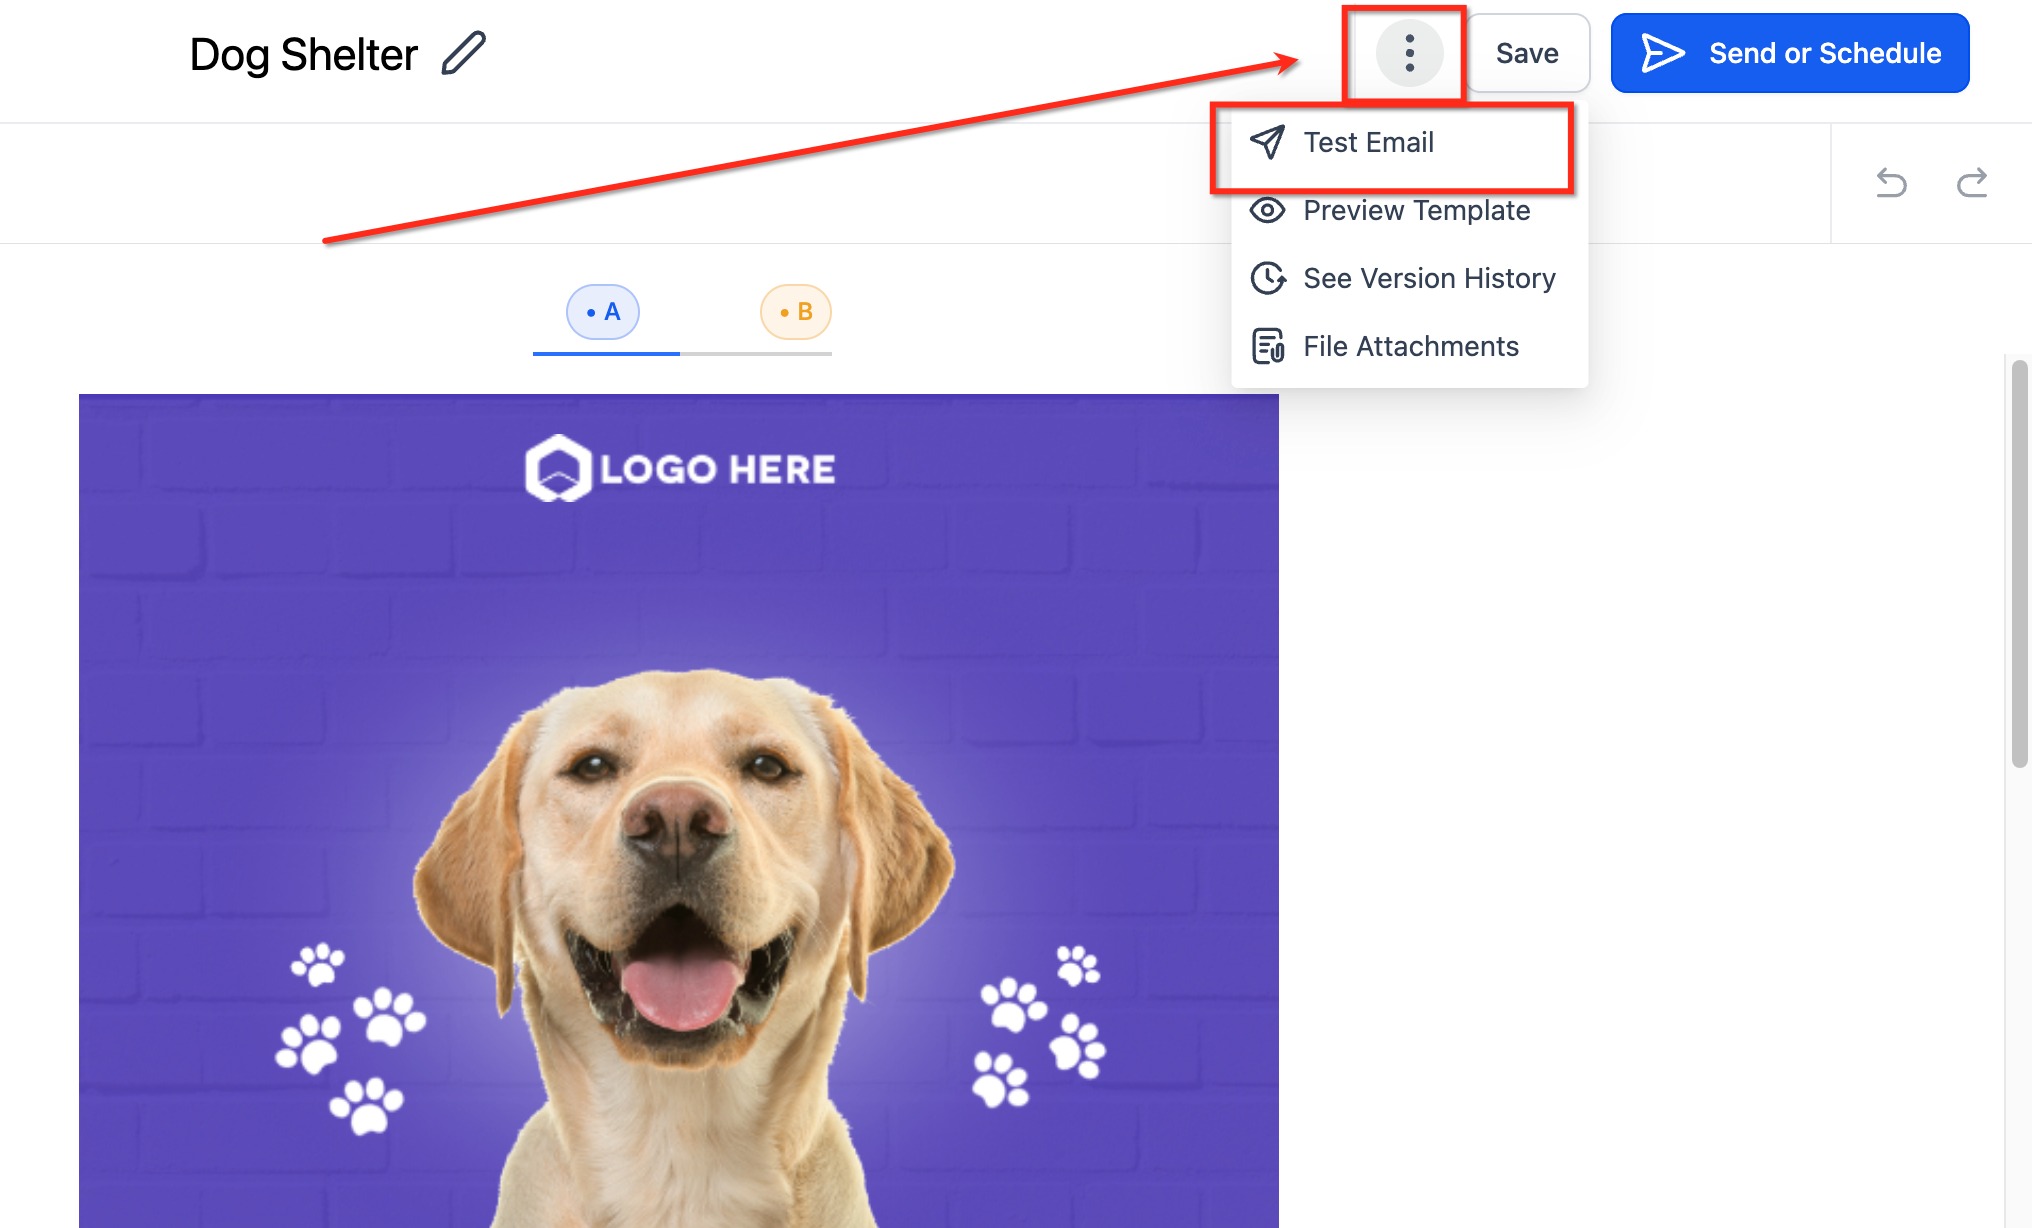Click the paper plane icon beside Test Email
This screenshot has height=1228, width=2032.
1267,142
